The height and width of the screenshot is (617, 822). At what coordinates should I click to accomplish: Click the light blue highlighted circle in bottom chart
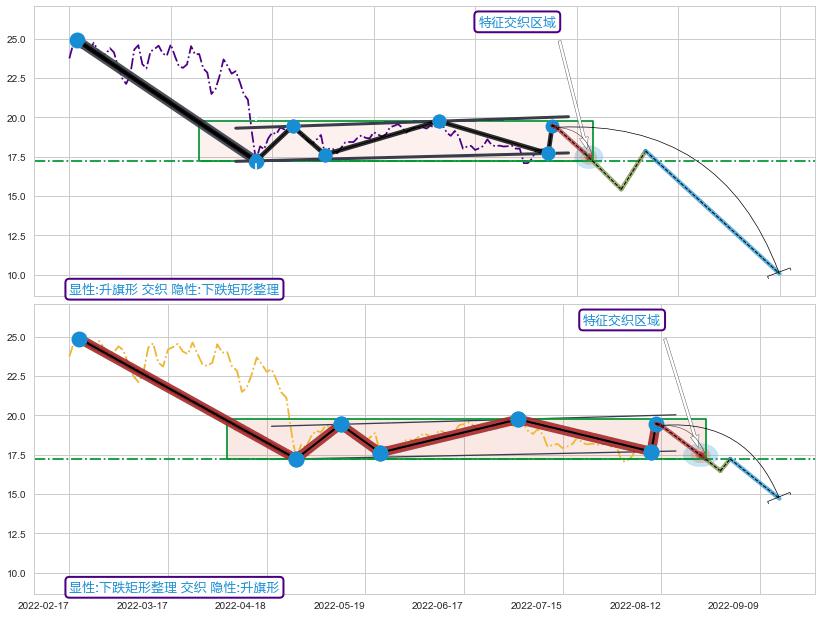tap(700, 455)
